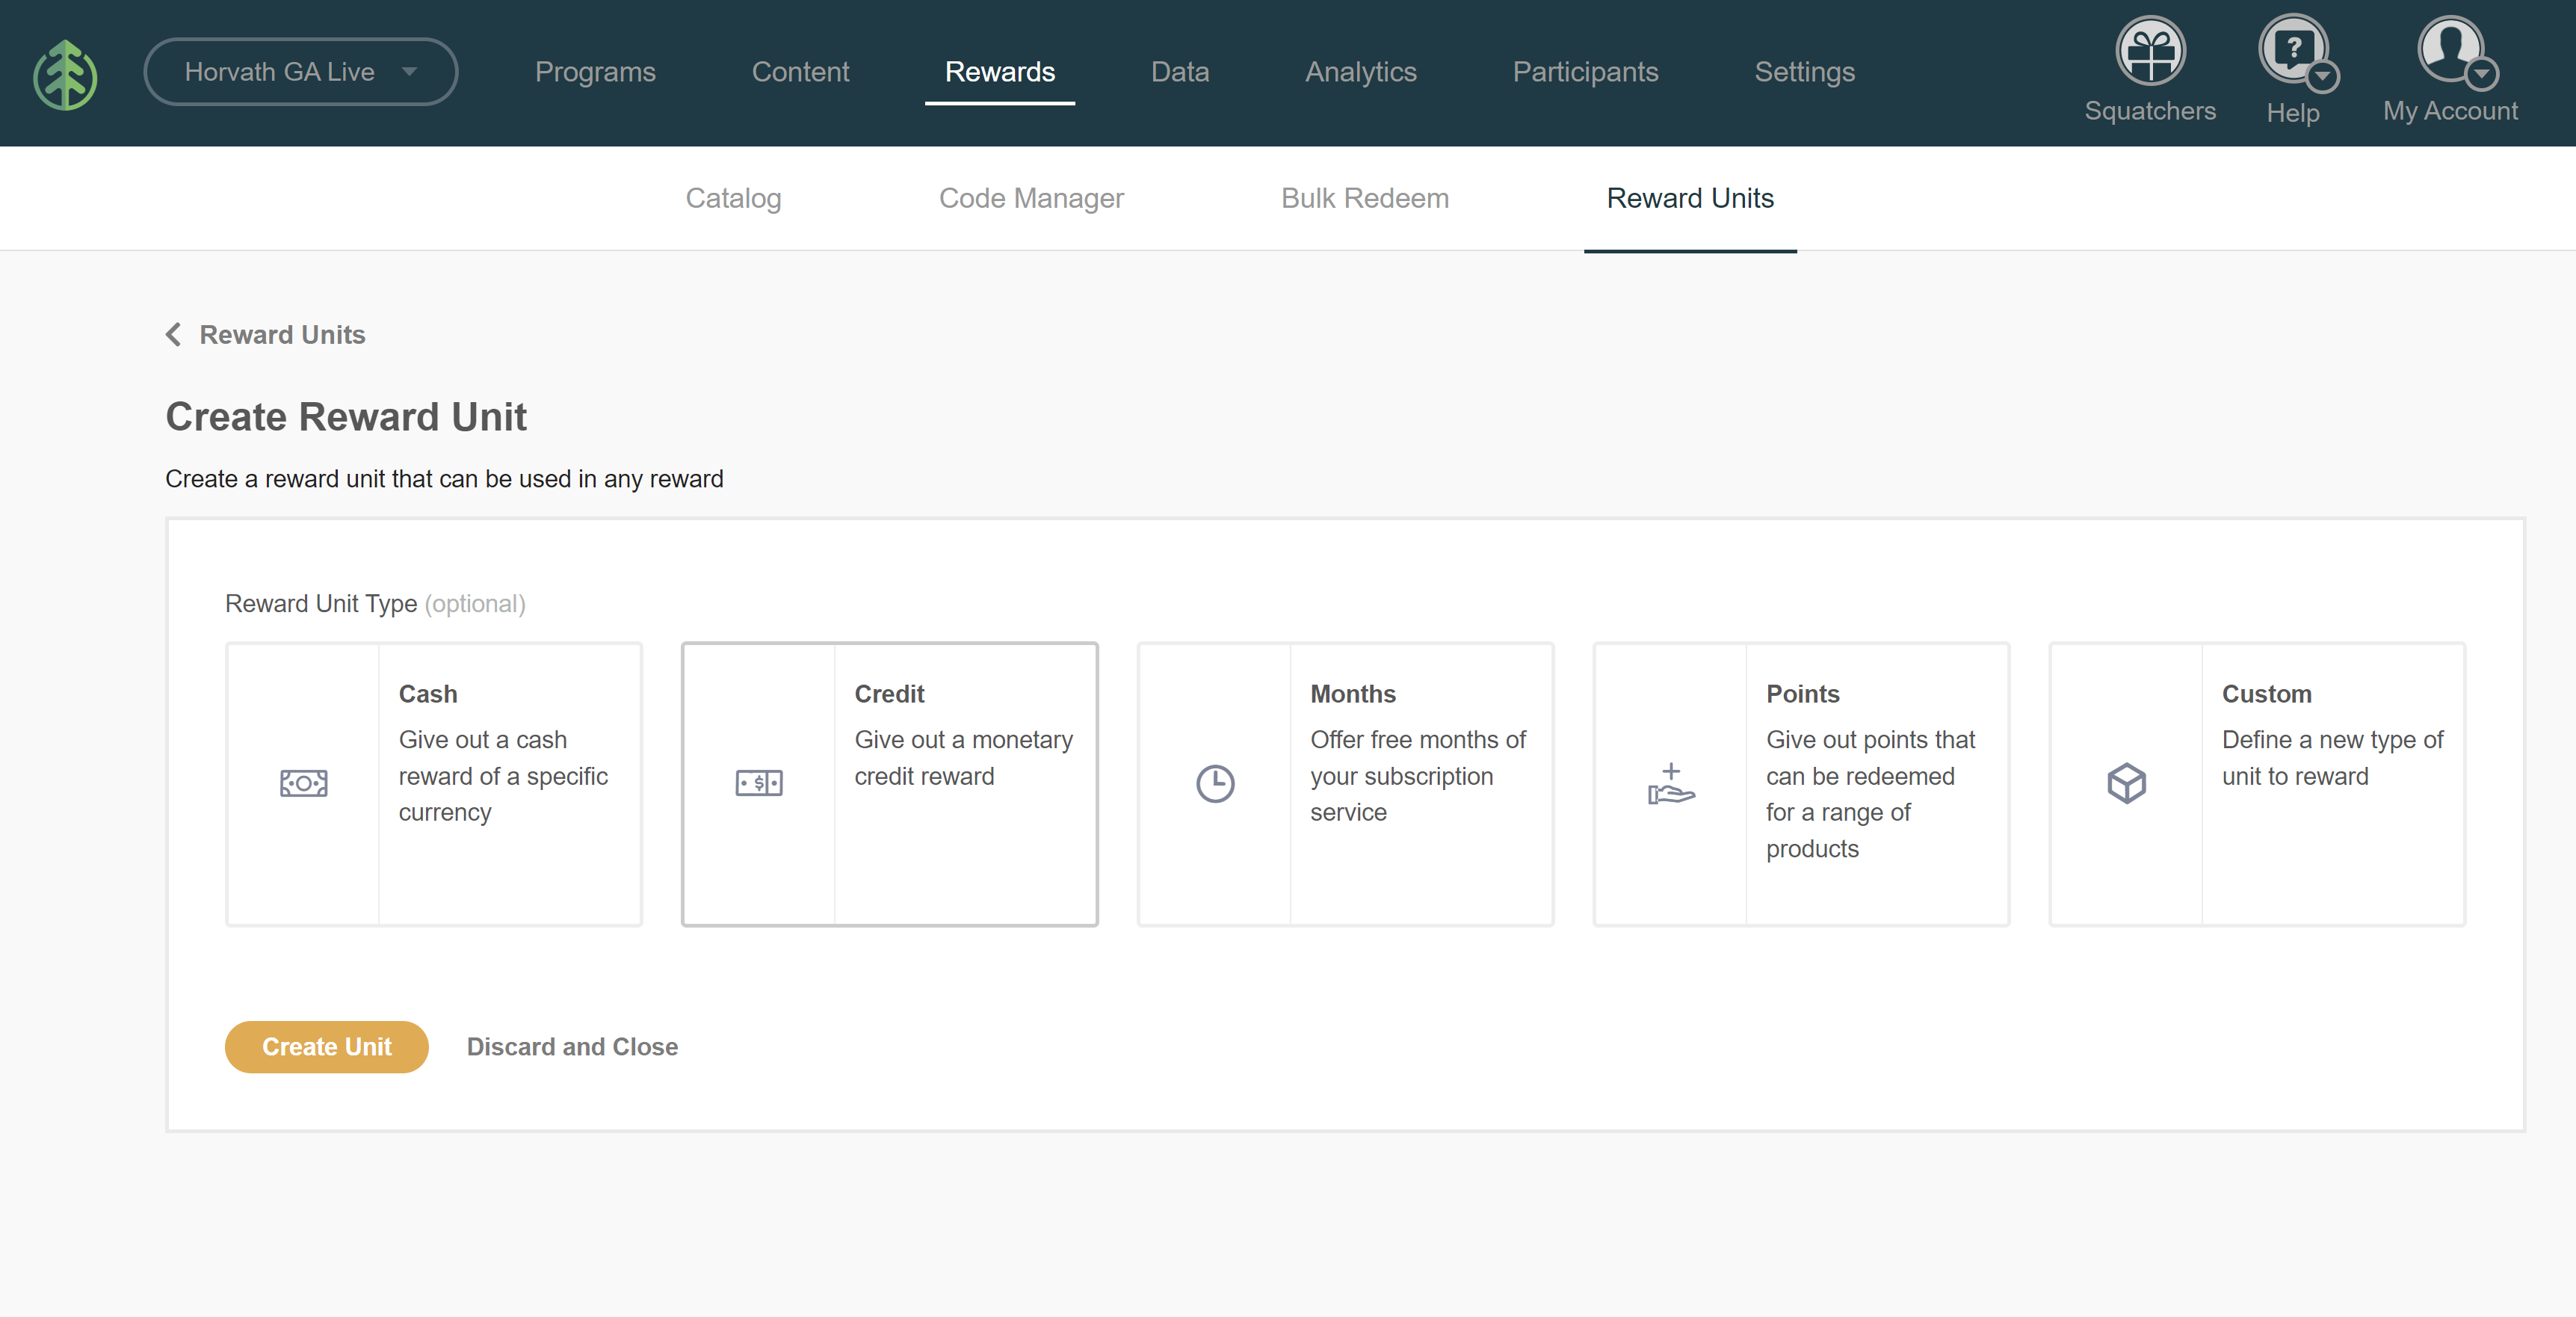Click Discard and Close link

coord(572,1046)
